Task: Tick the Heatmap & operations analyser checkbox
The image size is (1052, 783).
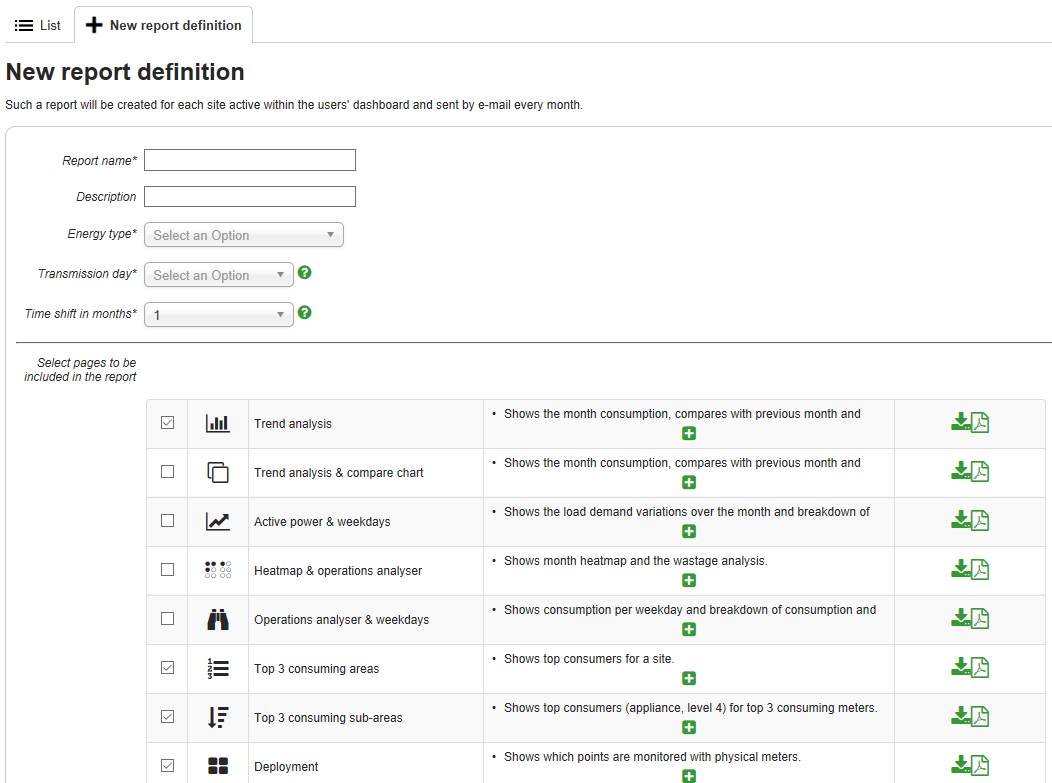Action: click(167, 570)
